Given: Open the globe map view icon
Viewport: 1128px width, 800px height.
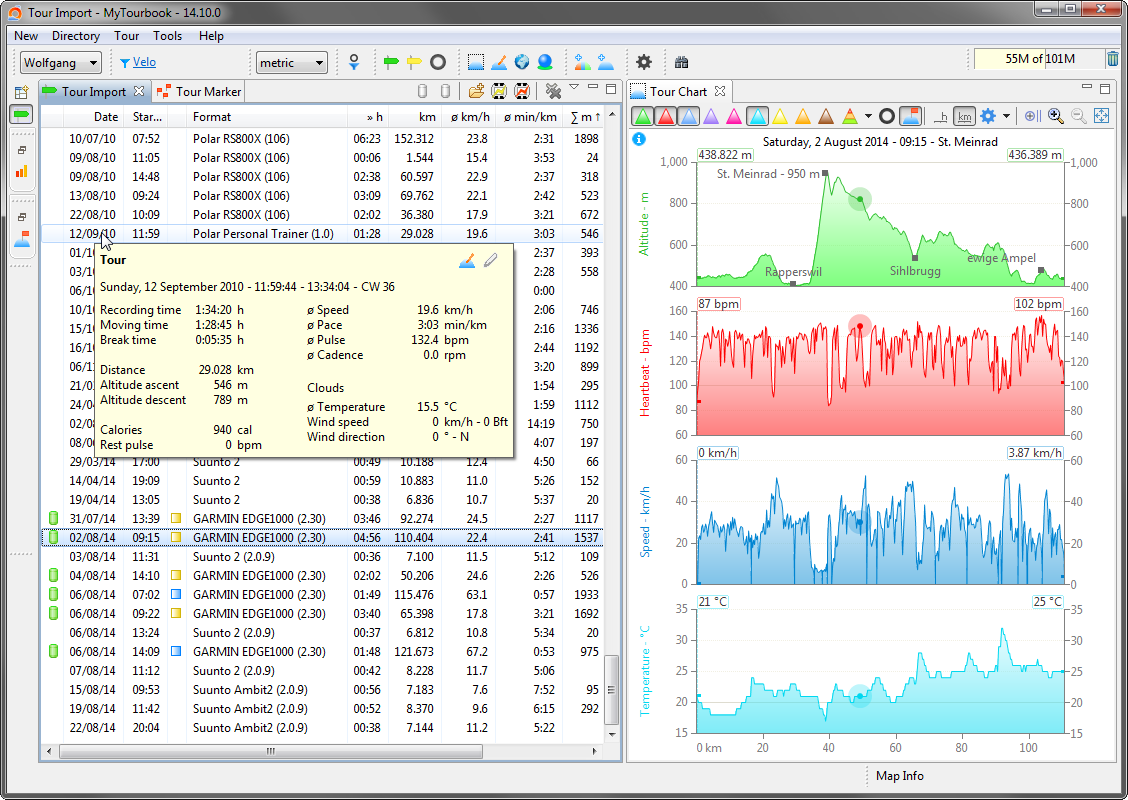Looking at the screenshot, I should point(522,62).
